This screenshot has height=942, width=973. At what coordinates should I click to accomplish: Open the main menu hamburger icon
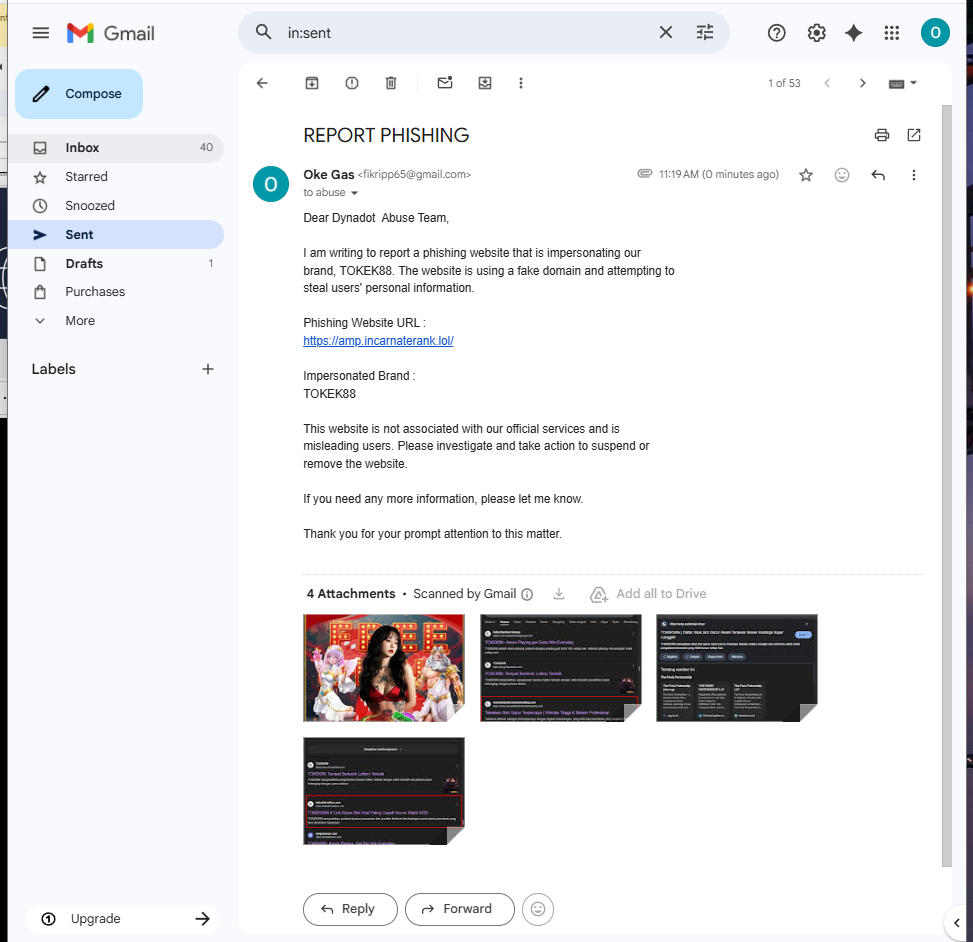pyautogui.click(x=40, y=33)
